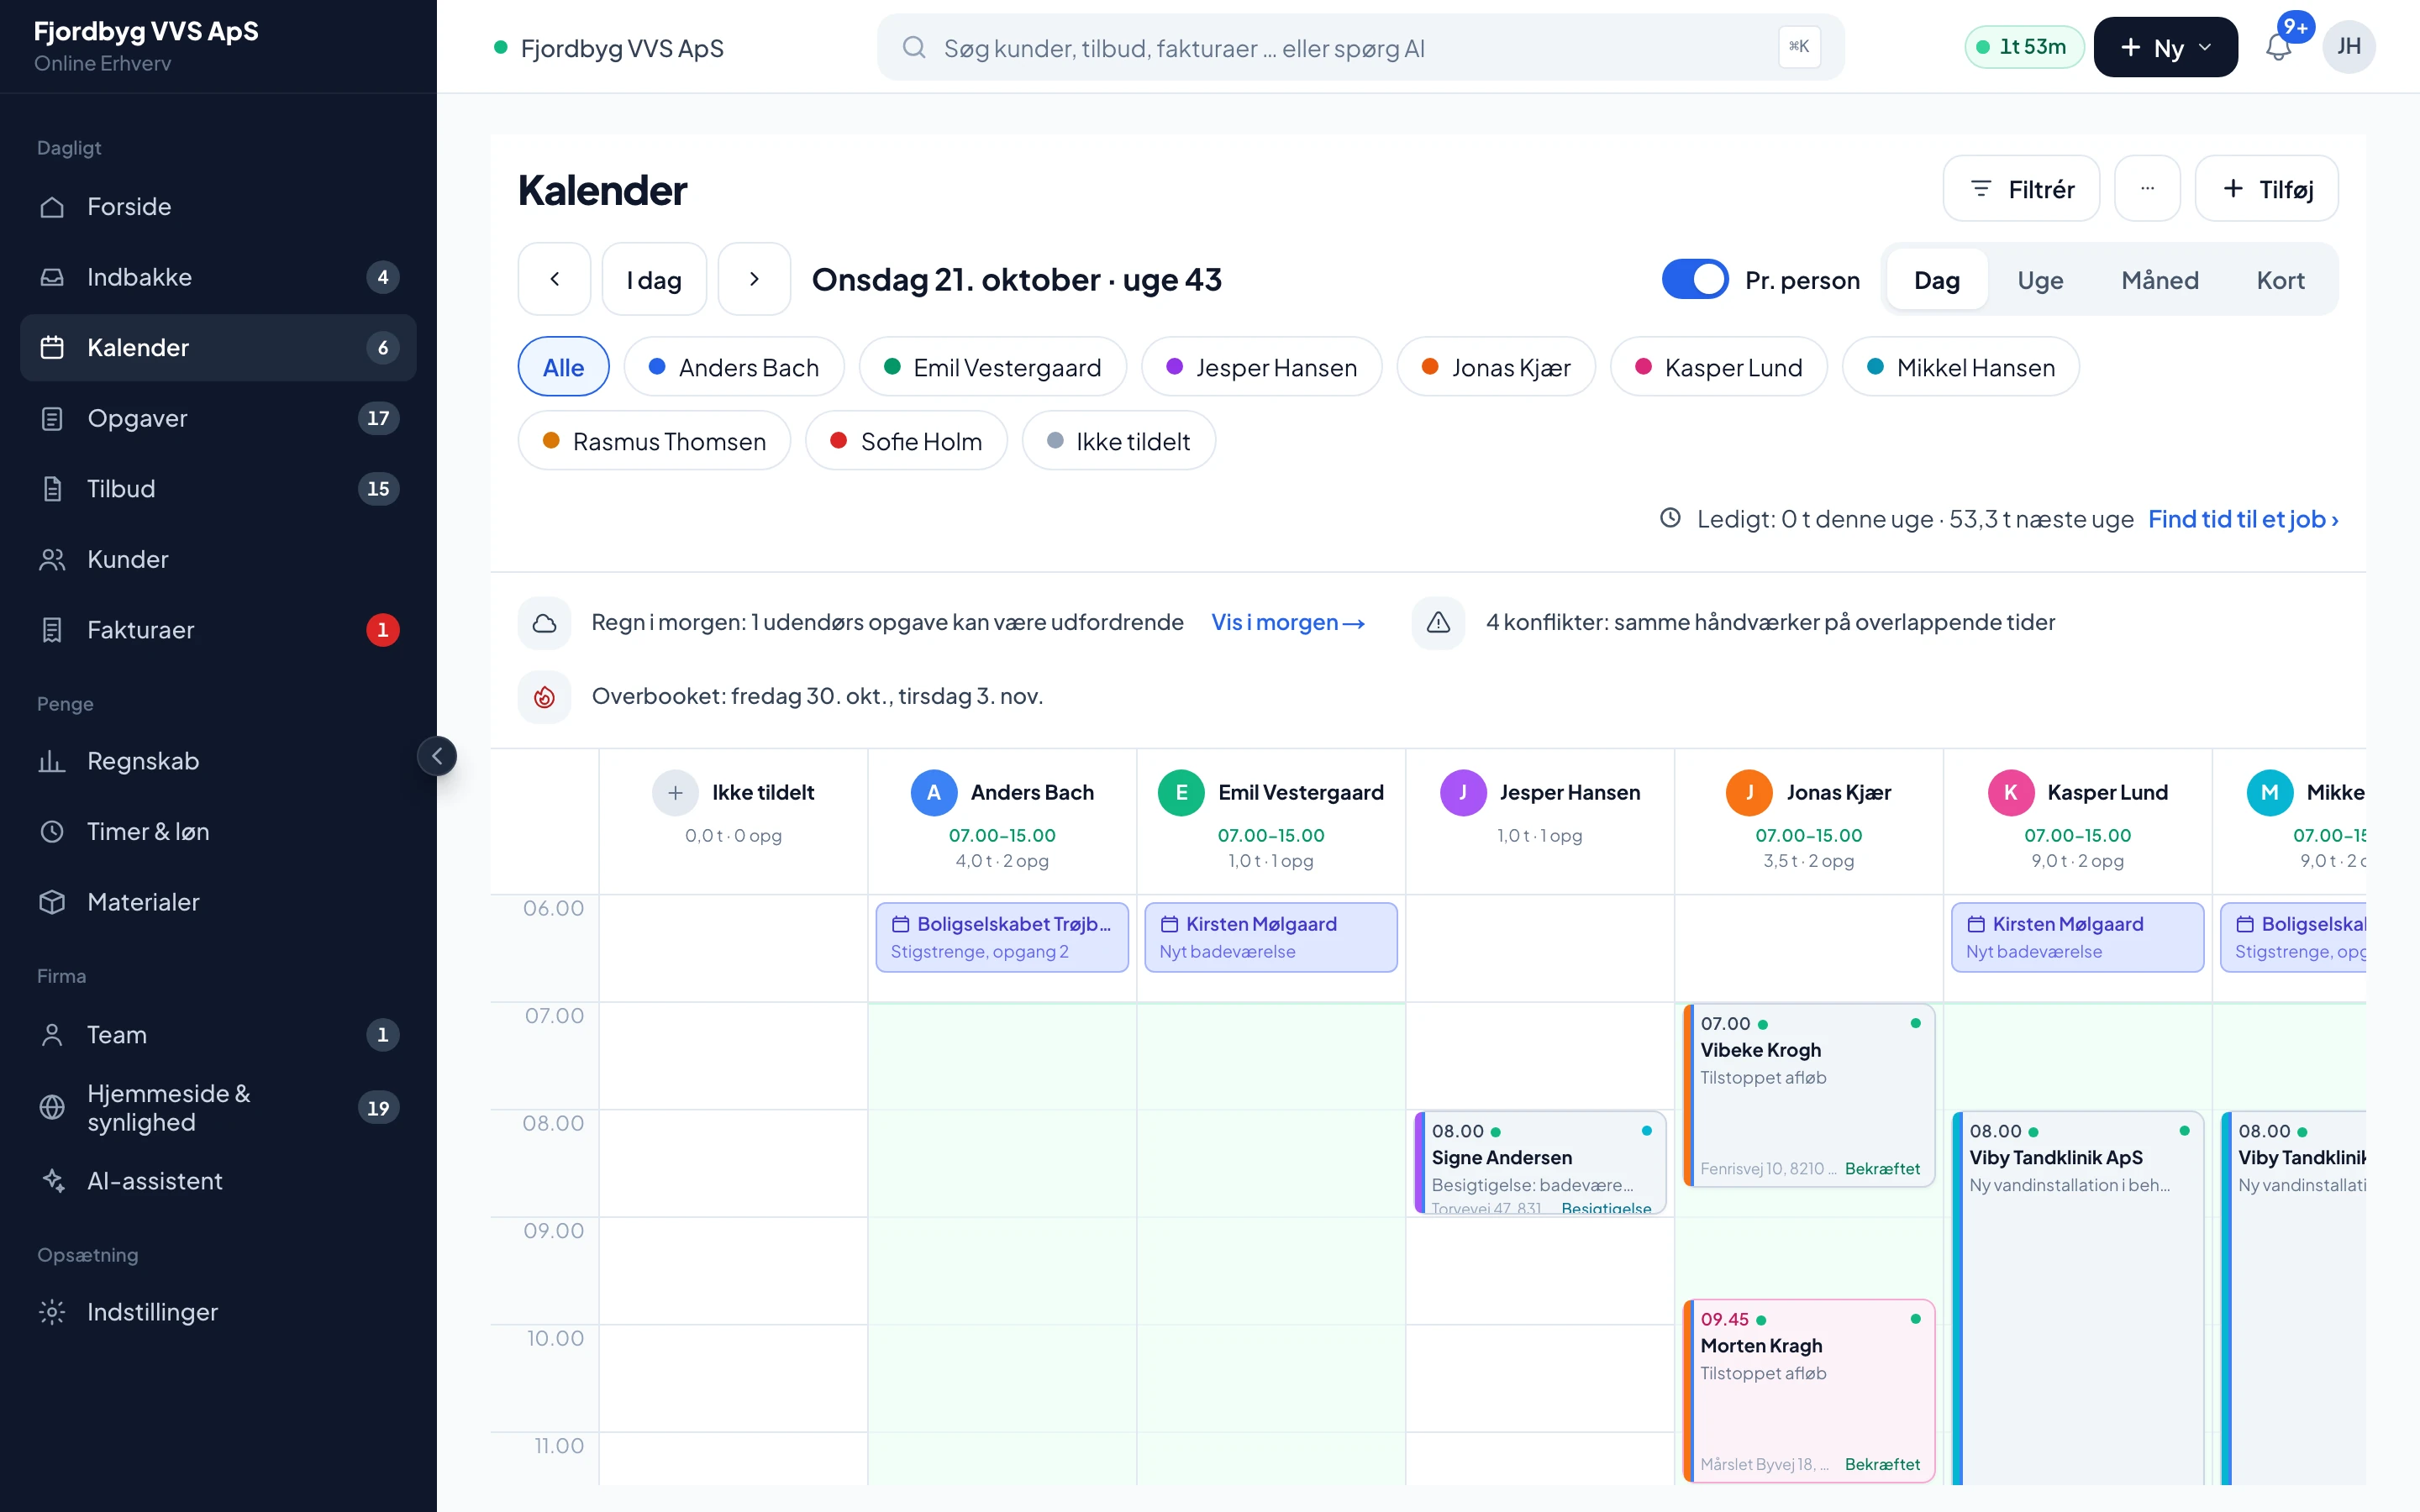Click the I dag button
This screenshot has width=2420, height=1512.
pos(654,279)
